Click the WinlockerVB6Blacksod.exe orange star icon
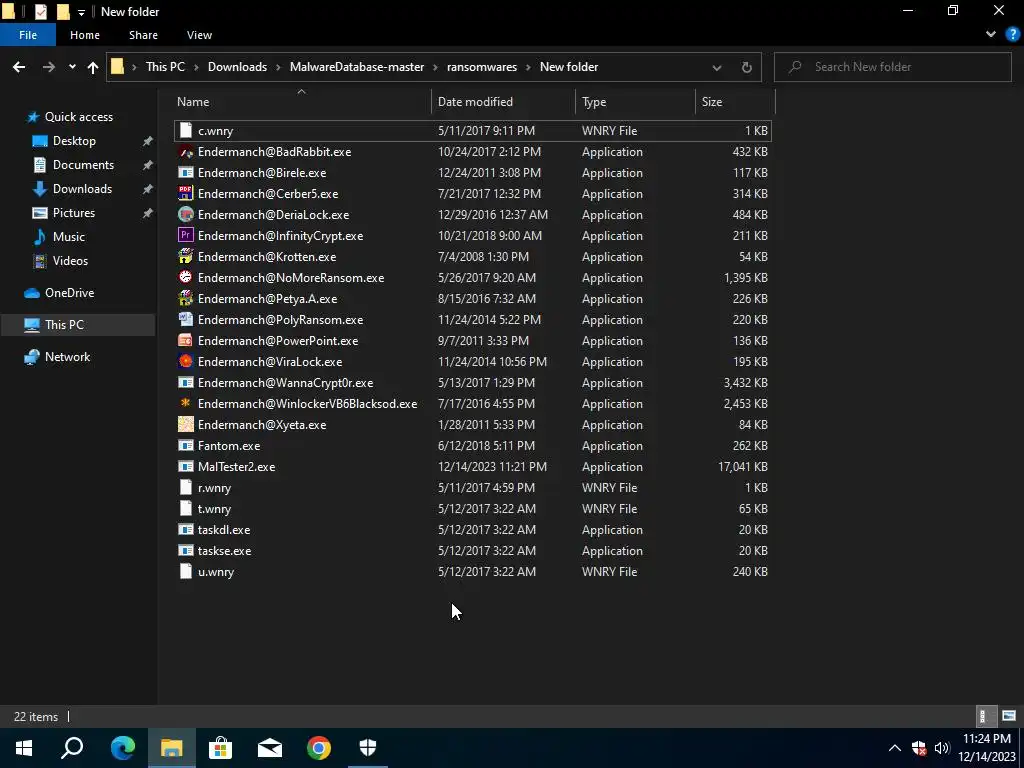 (186, 403)
